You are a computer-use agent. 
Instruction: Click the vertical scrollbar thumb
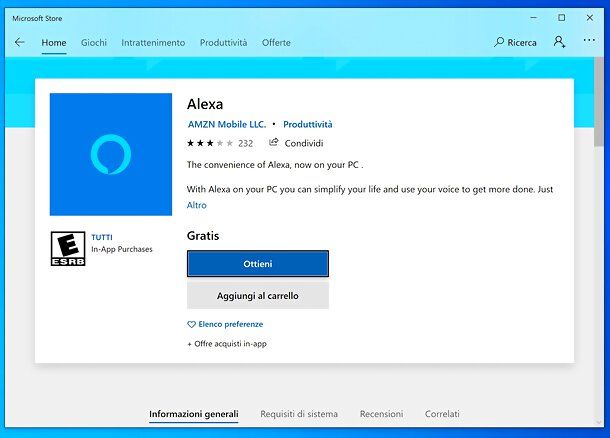[599, 102]
